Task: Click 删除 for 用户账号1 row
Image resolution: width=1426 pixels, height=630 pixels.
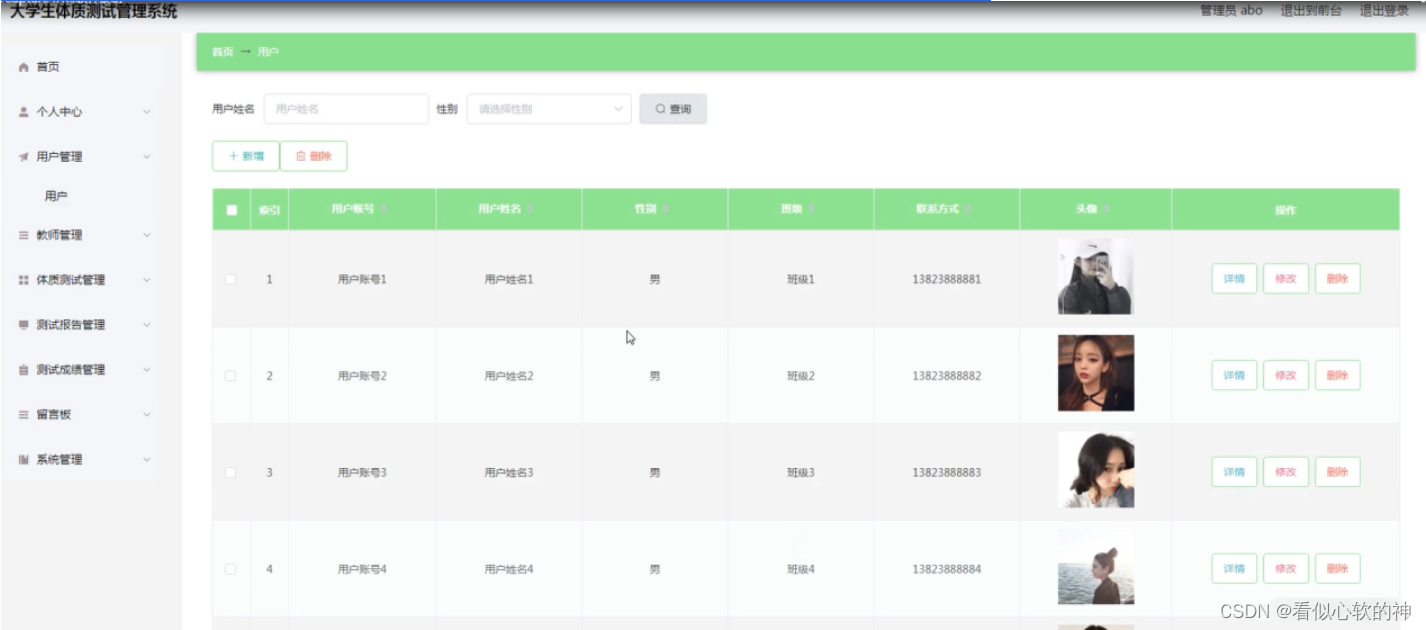Action: pos(1338,279)
